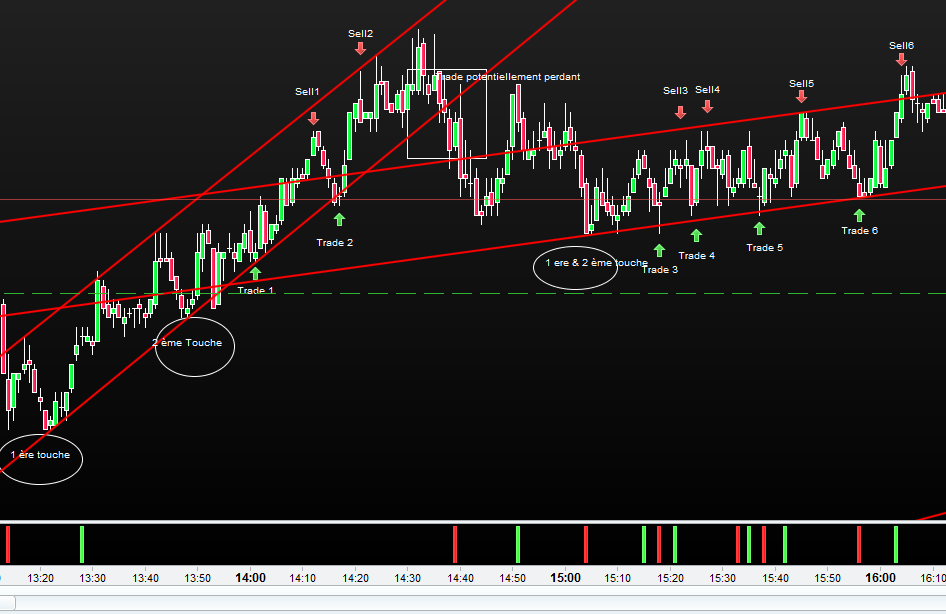Click the "Trade 4" annotation

(x=697, y=256)
